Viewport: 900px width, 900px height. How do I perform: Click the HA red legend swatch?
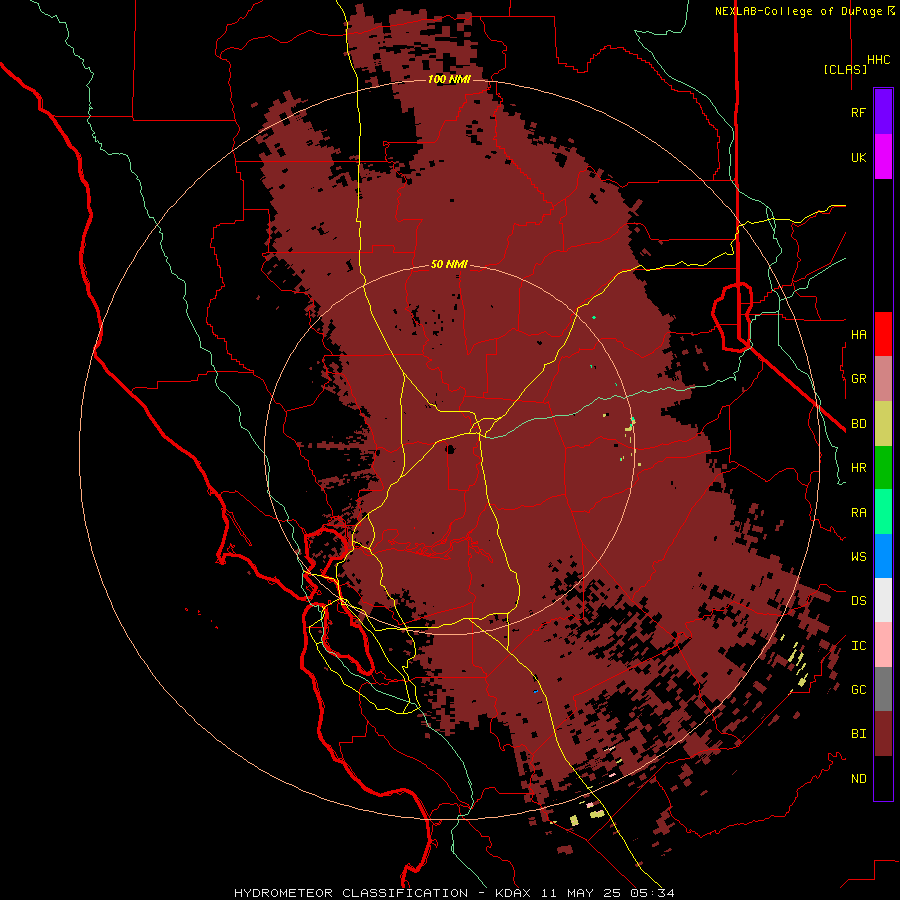tap(883, 334)
